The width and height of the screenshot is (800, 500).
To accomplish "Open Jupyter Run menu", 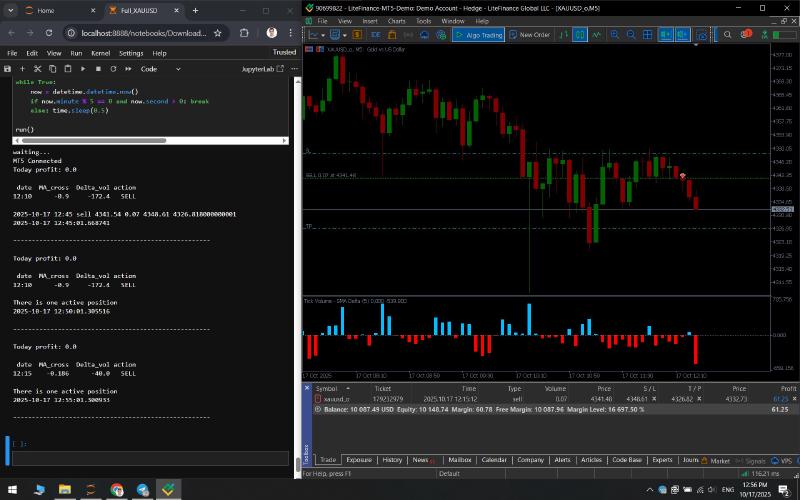I will click(x=76, y=53).
